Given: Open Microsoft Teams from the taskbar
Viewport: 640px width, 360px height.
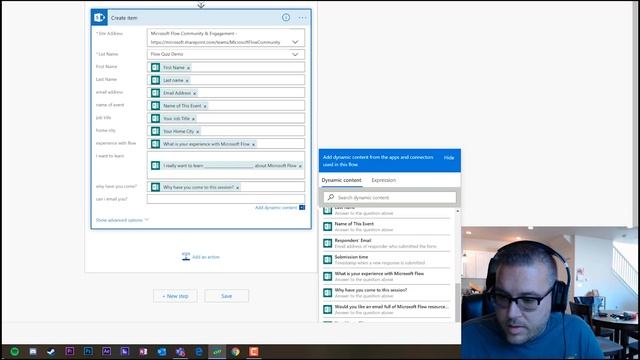Looking at the screenshot, I should [180, 351].
